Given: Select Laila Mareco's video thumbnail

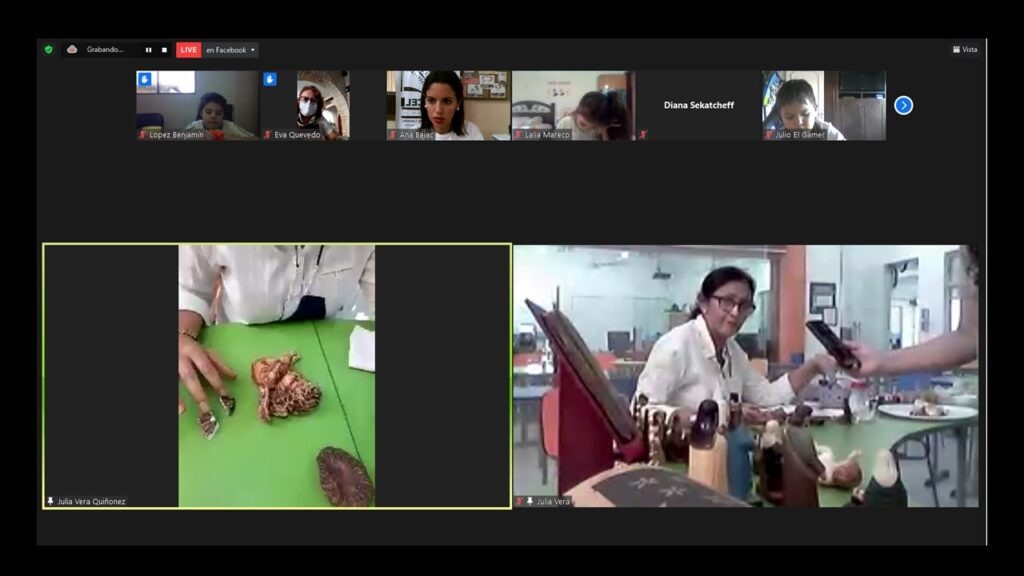Looking at the screenshot, I should point(573,104).
